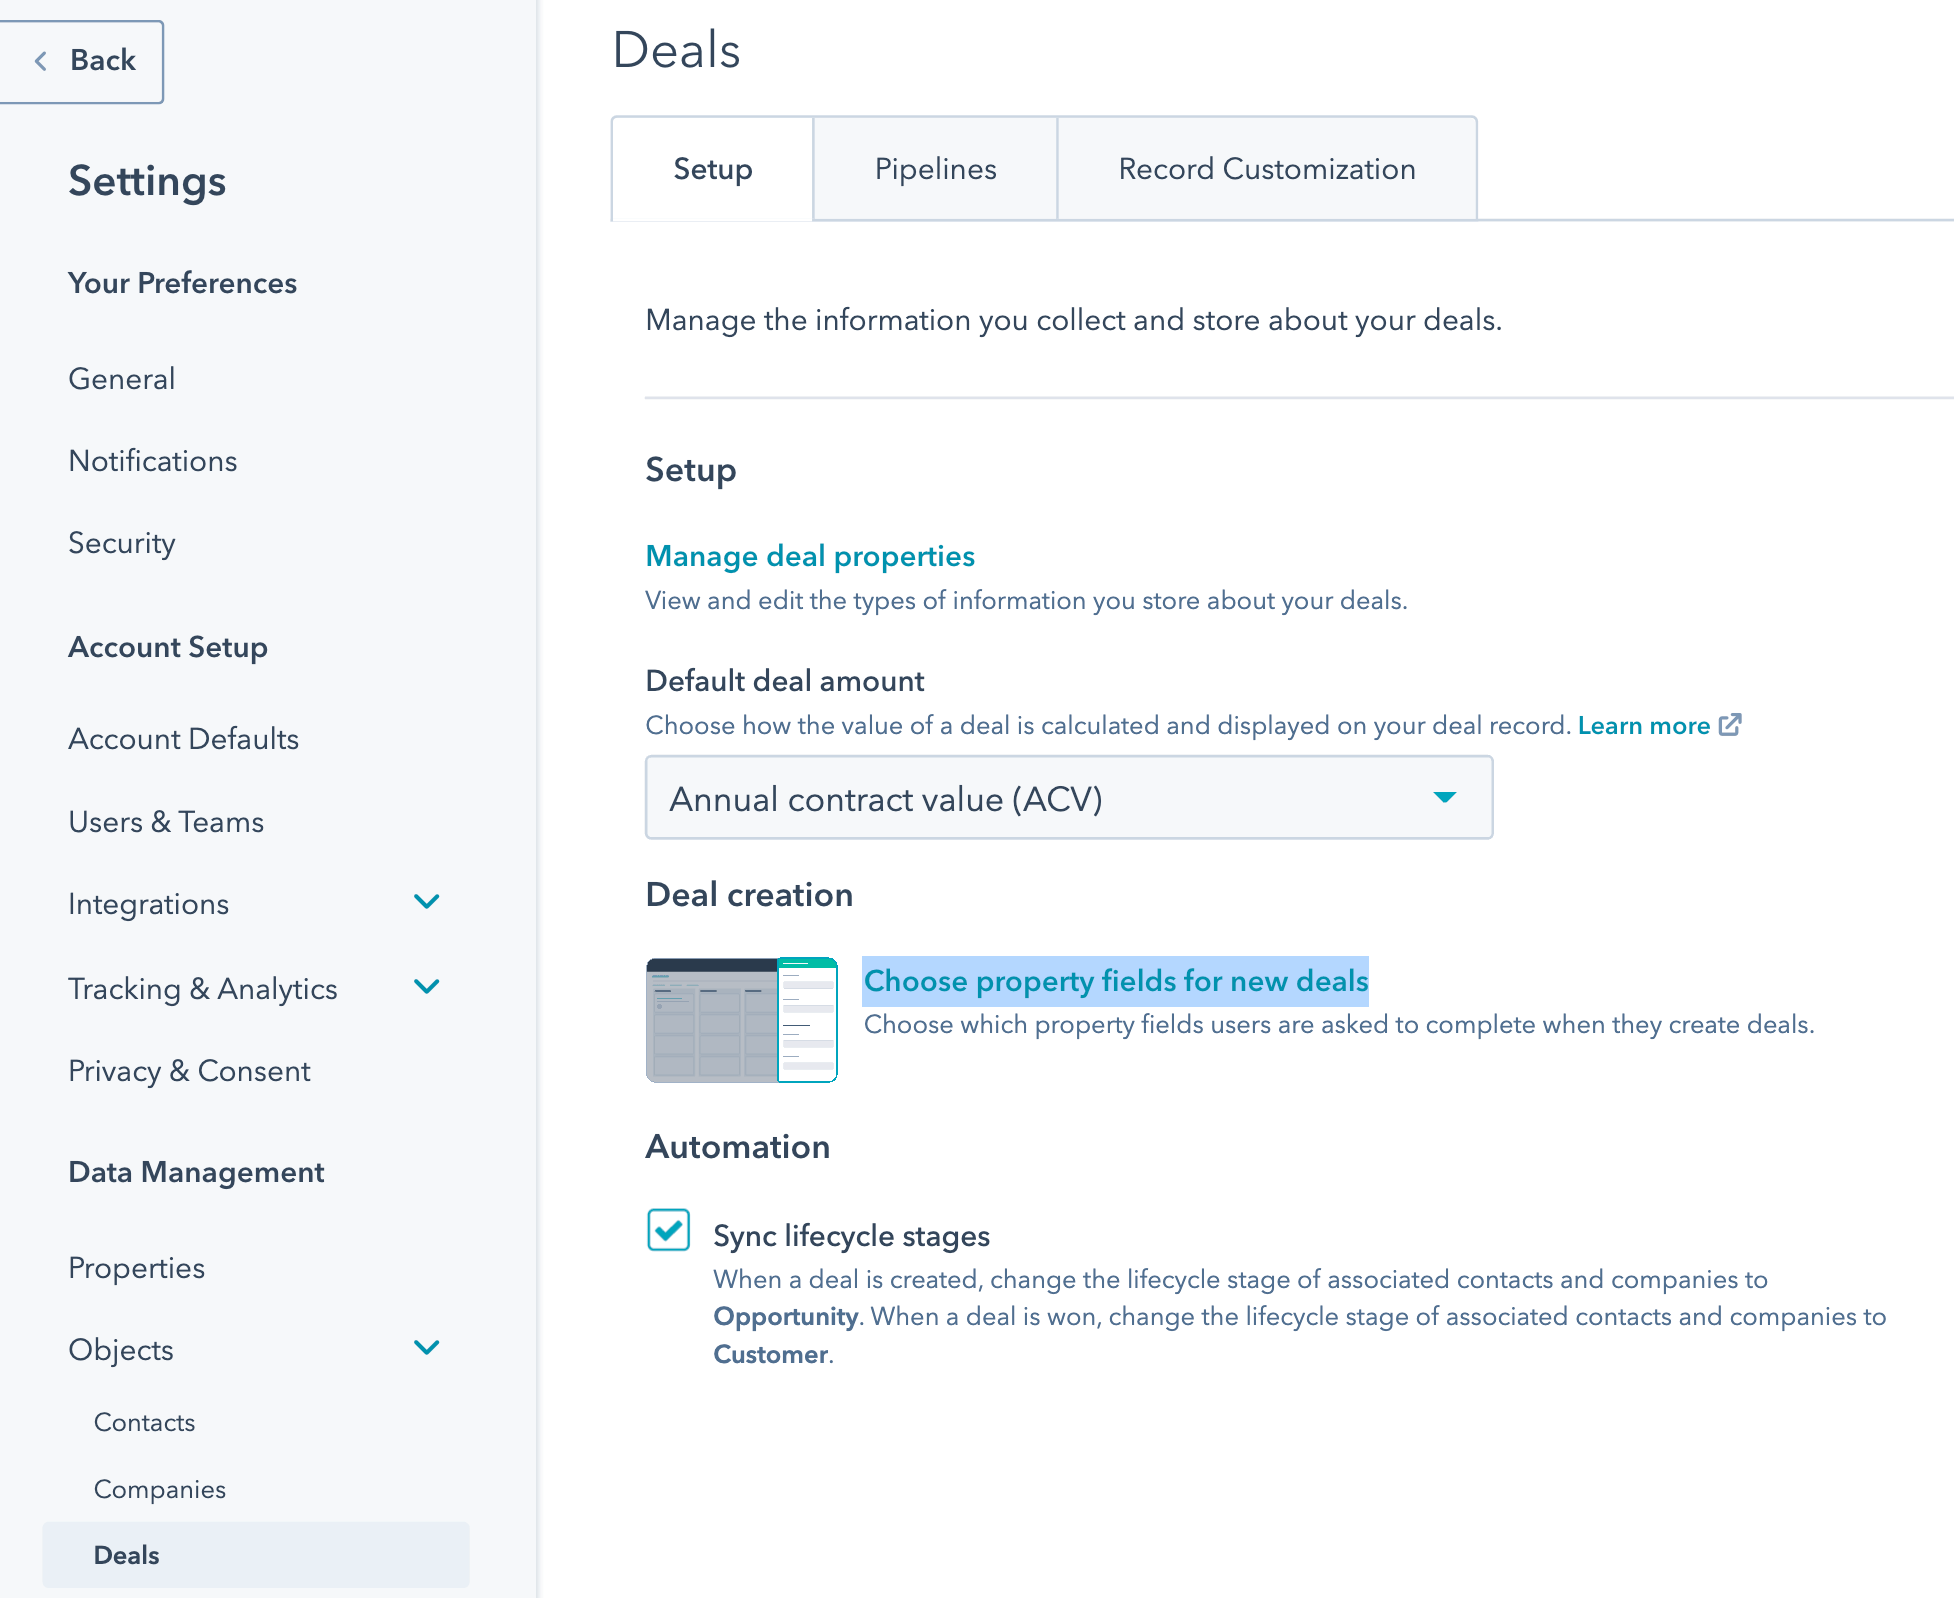This screenshot has height=1598, width=1954.
Task: Expand Tracking & Analytics chevron
Action: 427,987
